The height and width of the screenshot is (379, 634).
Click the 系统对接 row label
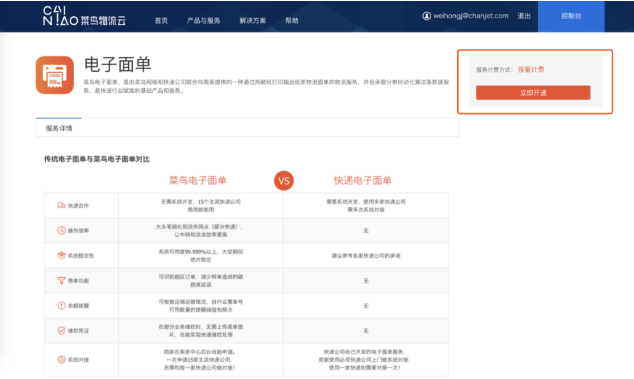[x=78, y=360]
